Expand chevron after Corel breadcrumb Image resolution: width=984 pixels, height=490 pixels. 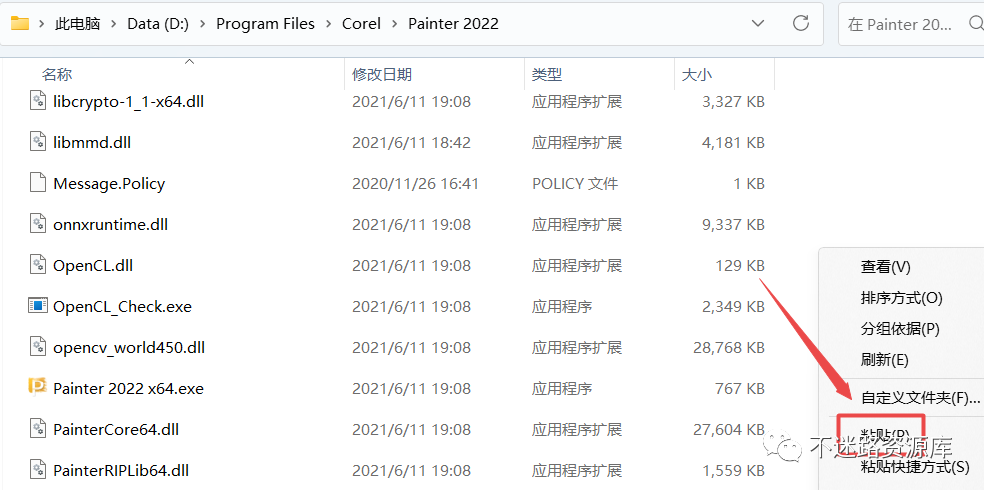click(395, 24)
